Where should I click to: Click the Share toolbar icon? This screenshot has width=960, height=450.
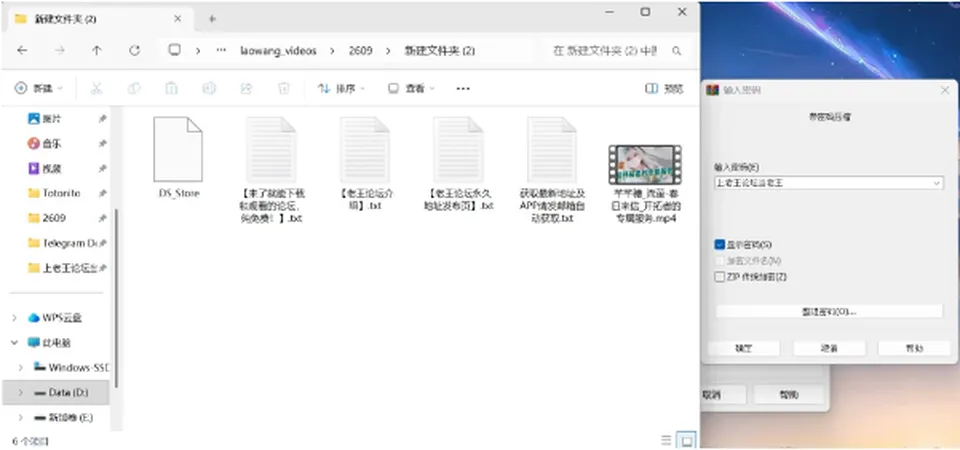click(246, 89)
